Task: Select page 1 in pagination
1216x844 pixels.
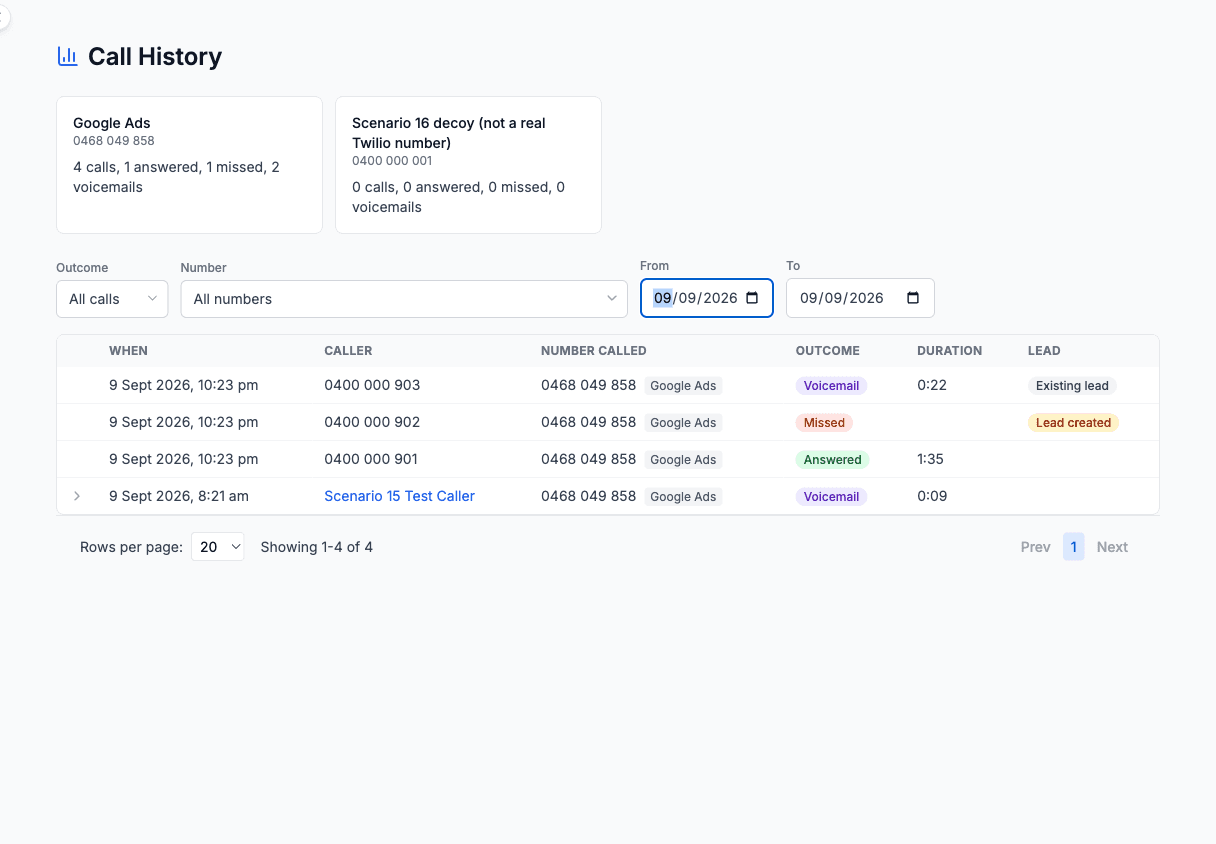Action: tap(1073, 547)
